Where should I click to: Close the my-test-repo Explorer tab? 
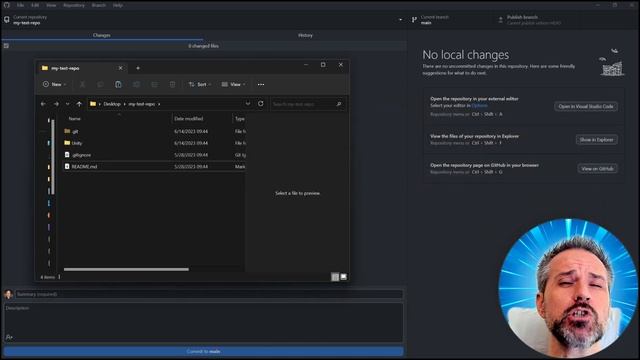[120, 68]
